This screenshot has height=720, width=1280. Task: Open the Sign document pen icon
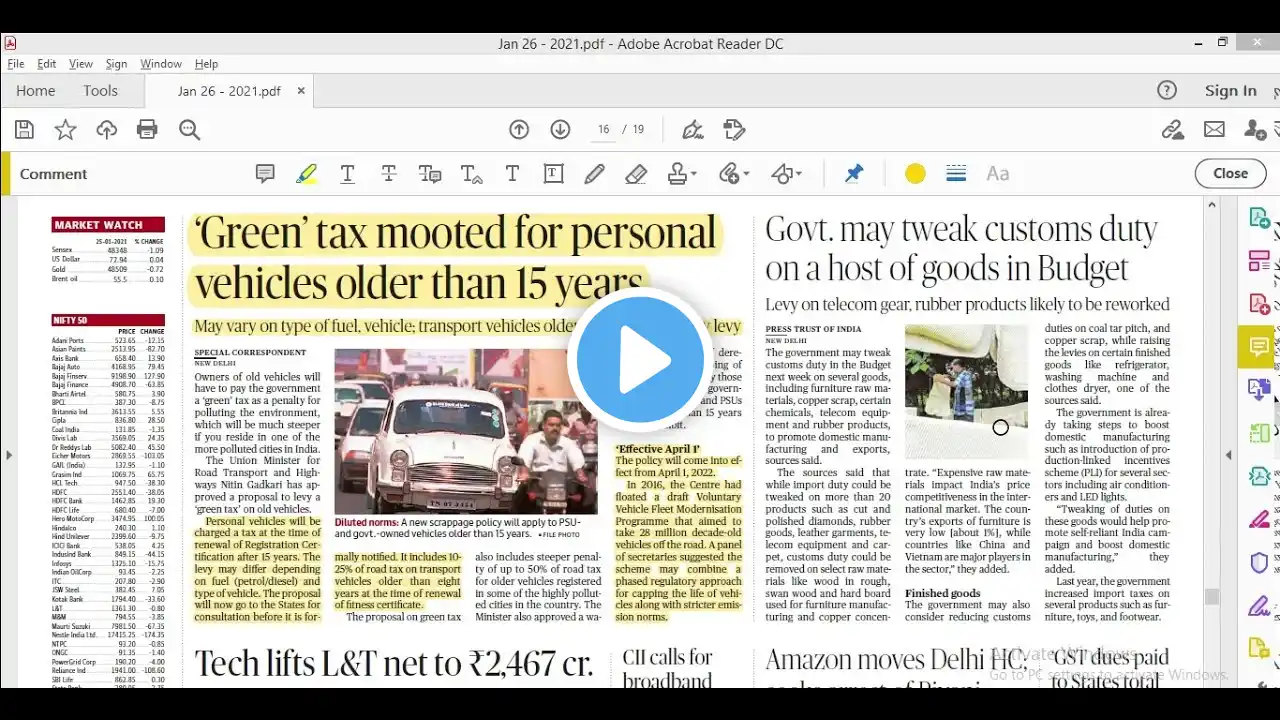point(692,129)
